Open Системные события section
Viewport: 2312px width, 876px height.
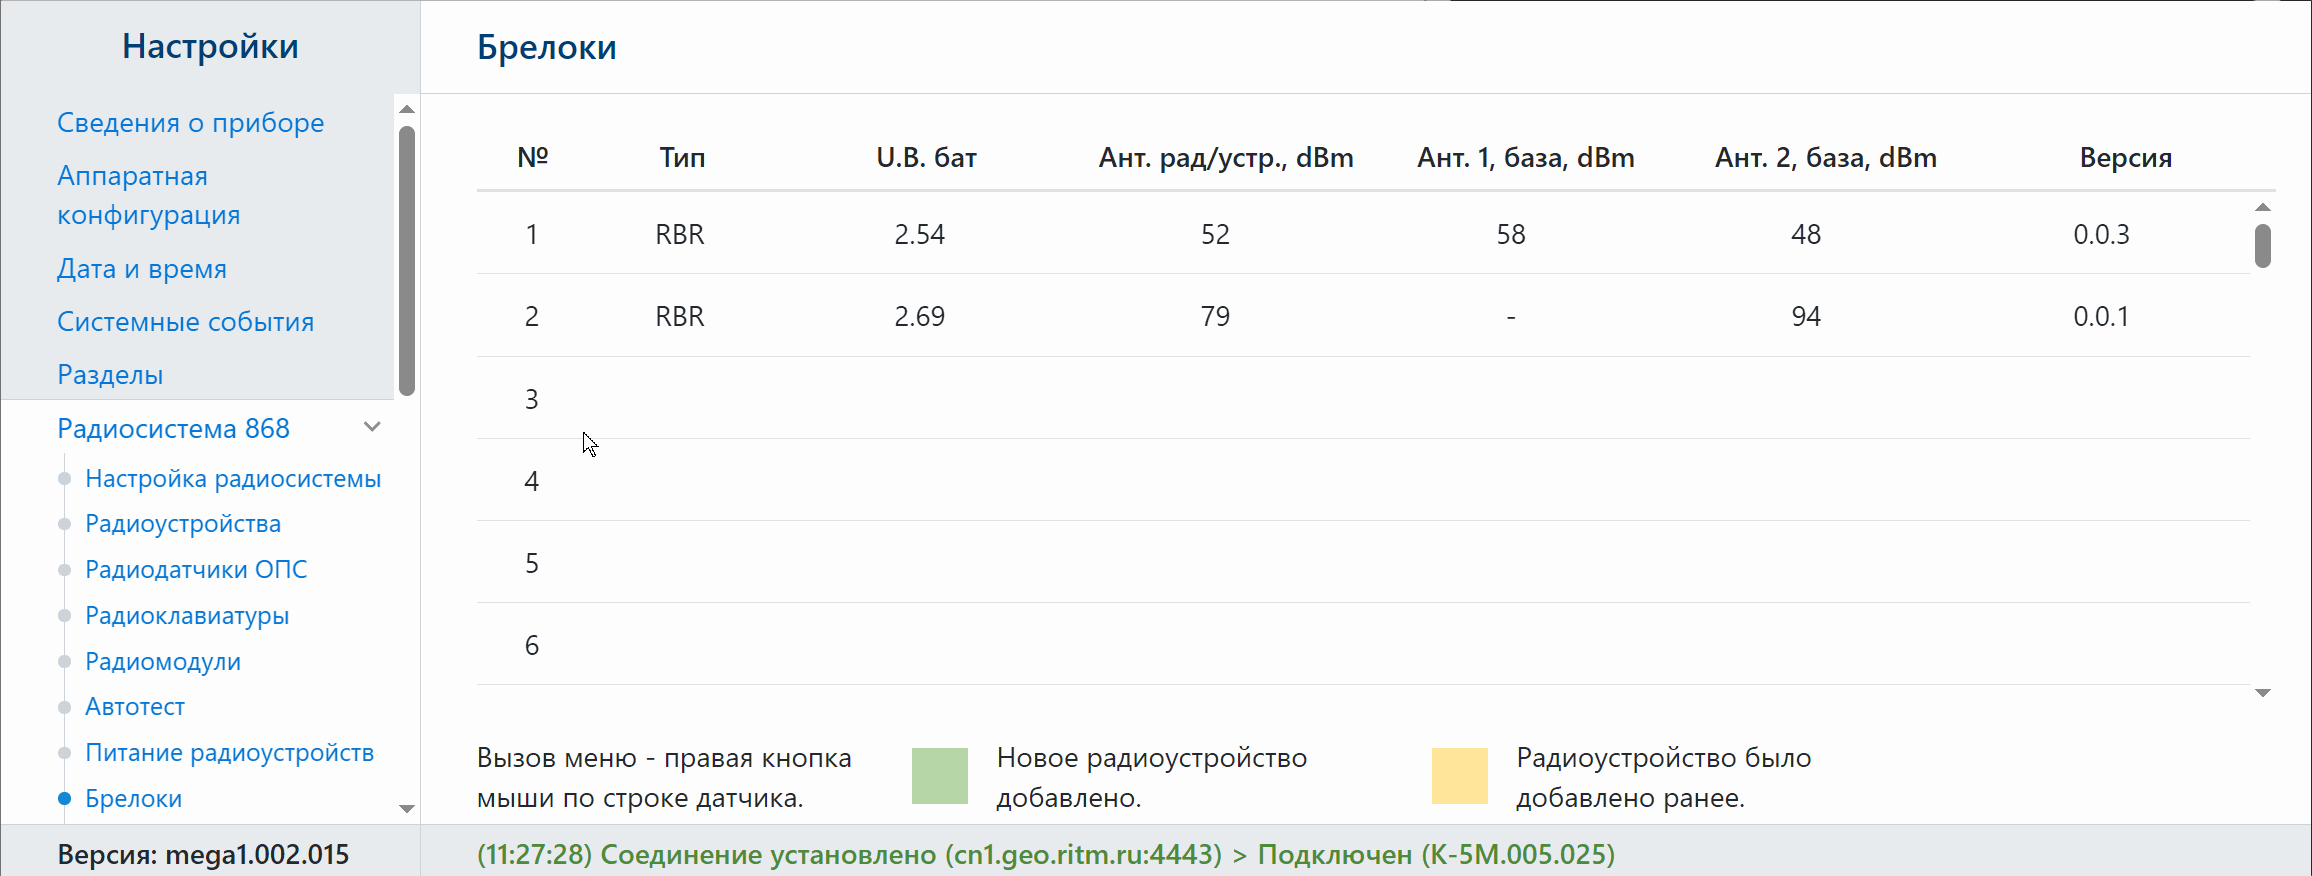point(185,322)
